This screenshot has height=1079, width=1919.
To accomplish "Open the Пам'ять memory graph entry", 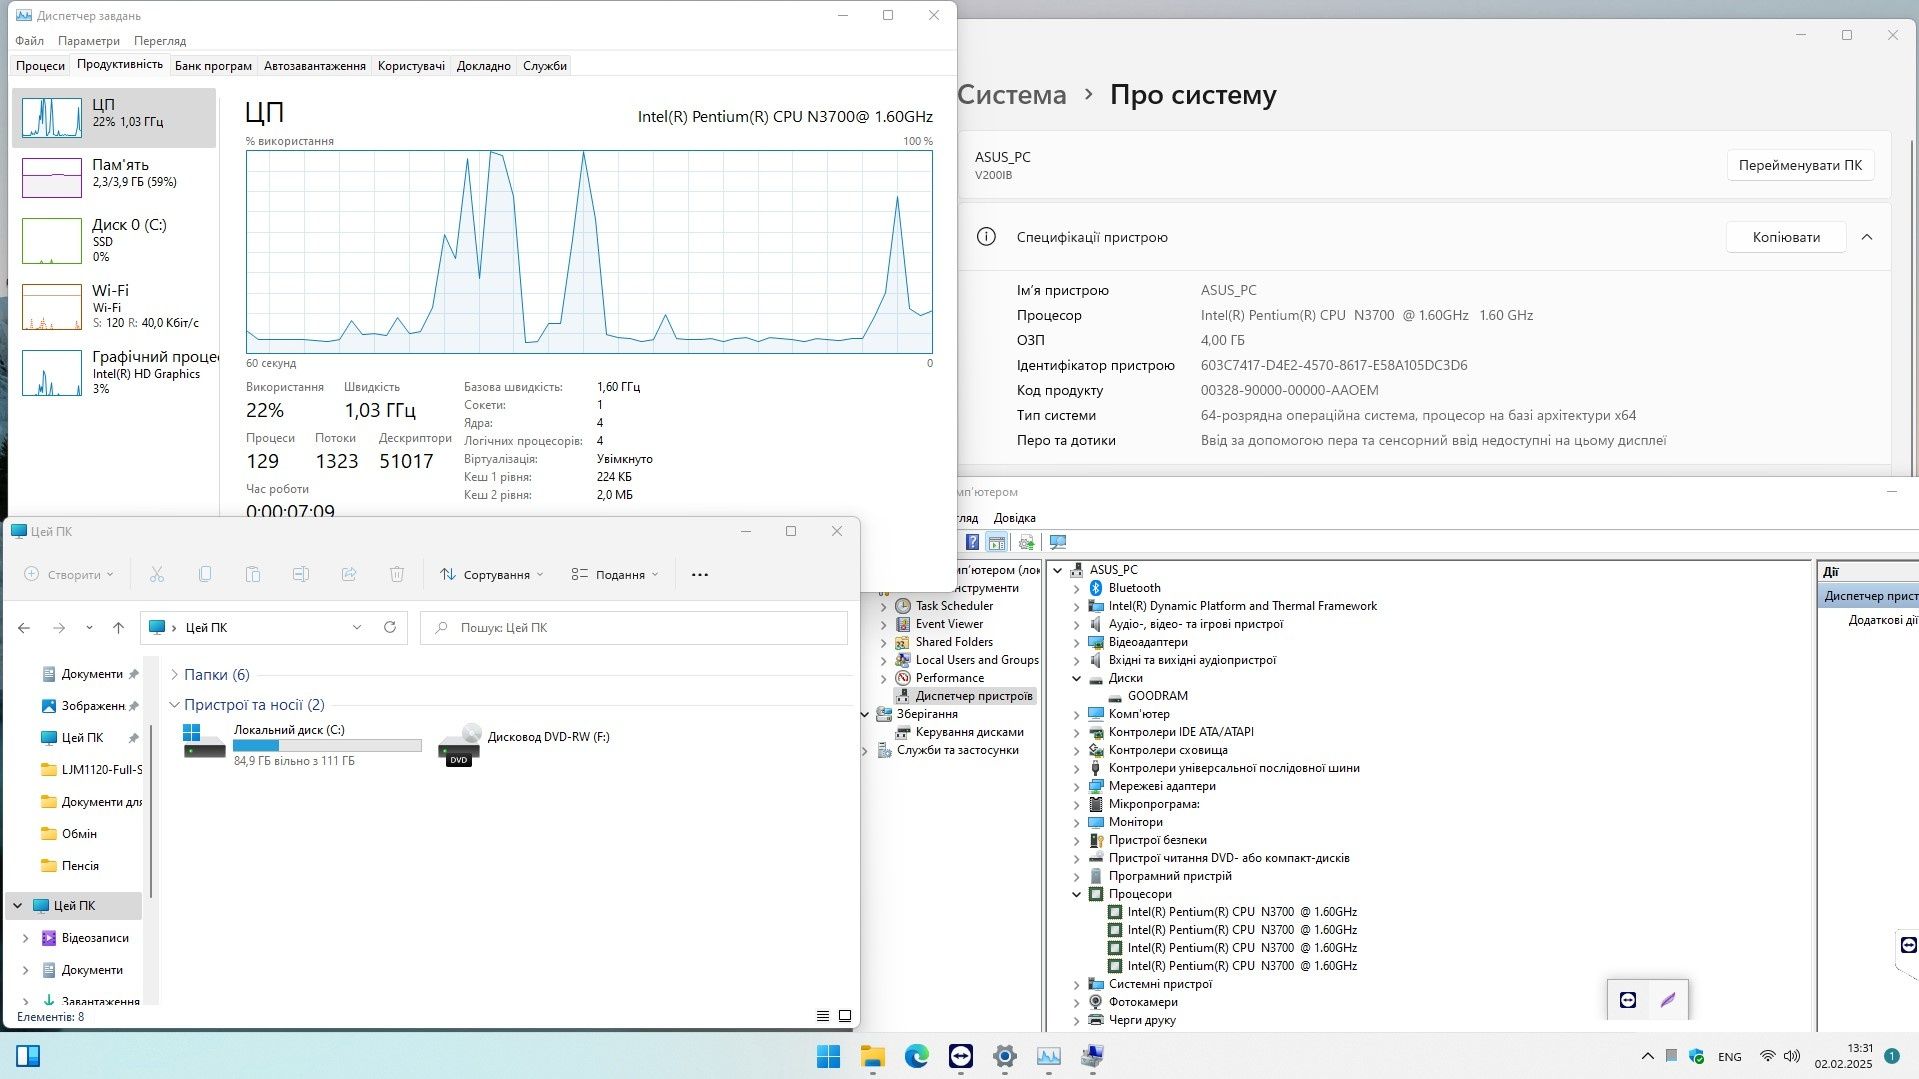I will 114,177.
